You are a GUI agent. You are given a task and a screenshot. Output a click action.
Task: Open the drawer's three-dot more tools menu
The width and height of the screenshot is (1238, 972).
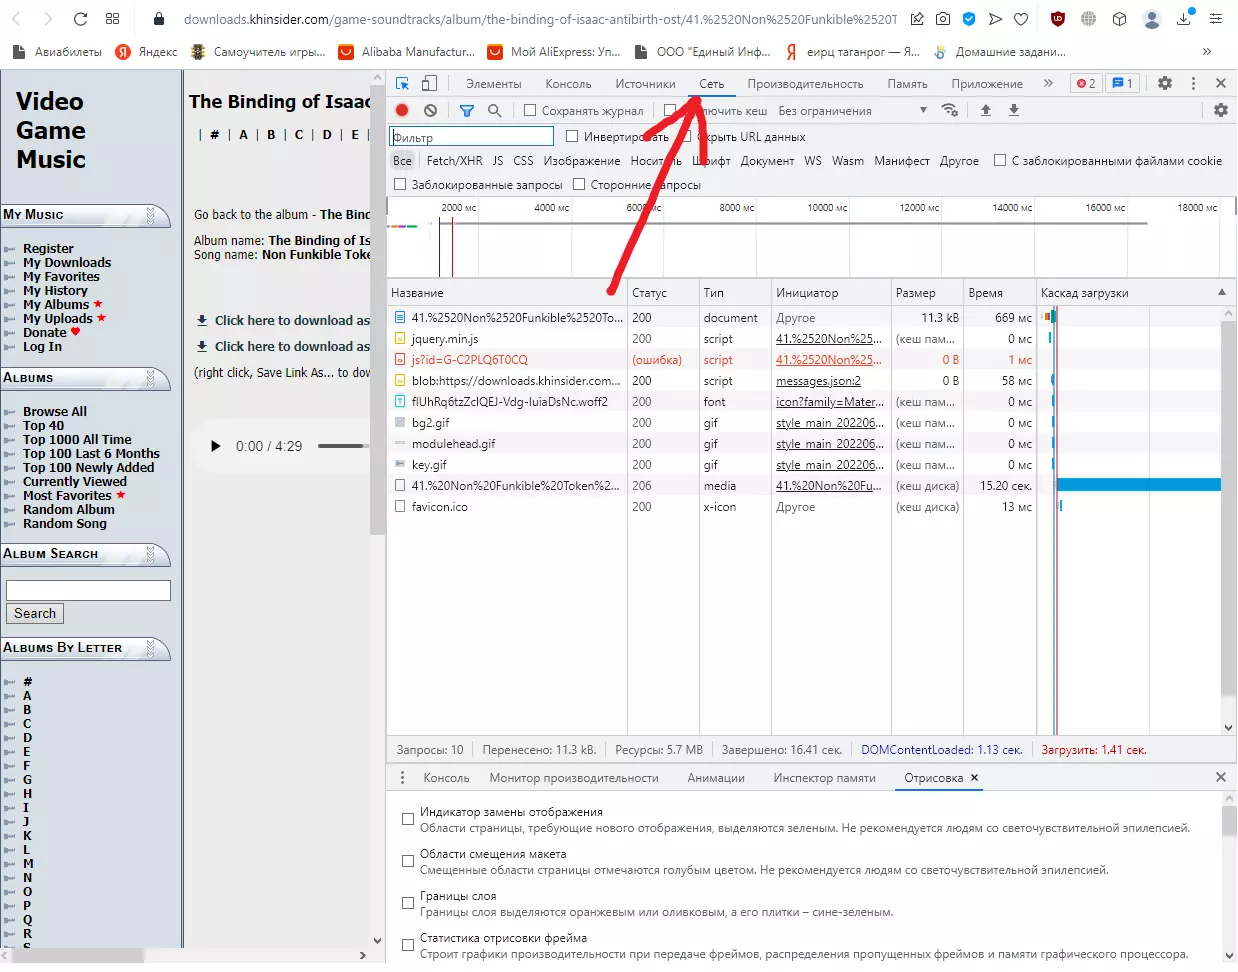click(402, 778)
